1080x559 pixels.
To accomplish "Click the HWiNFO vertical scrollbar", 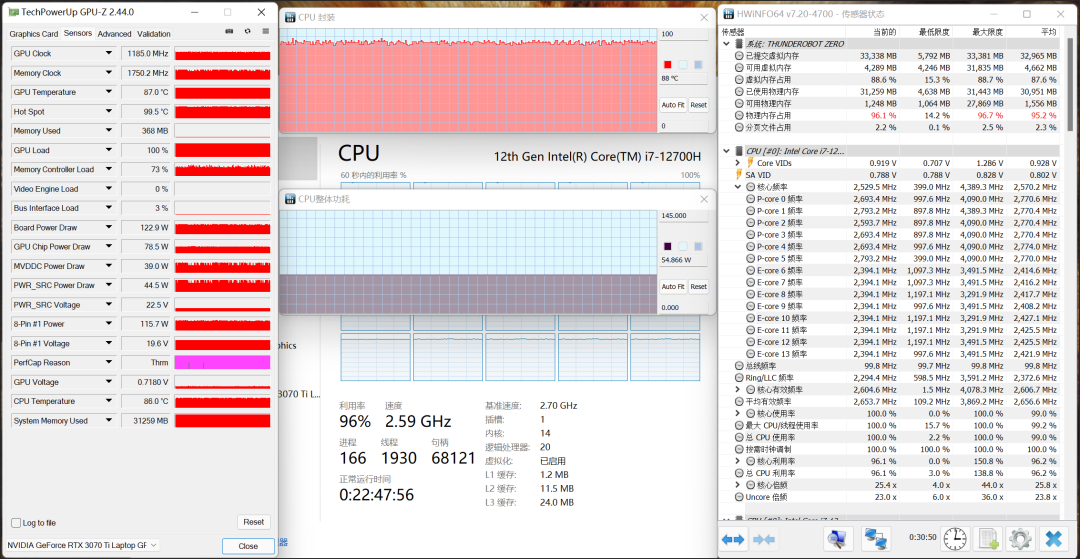I will coord(1070,83).
